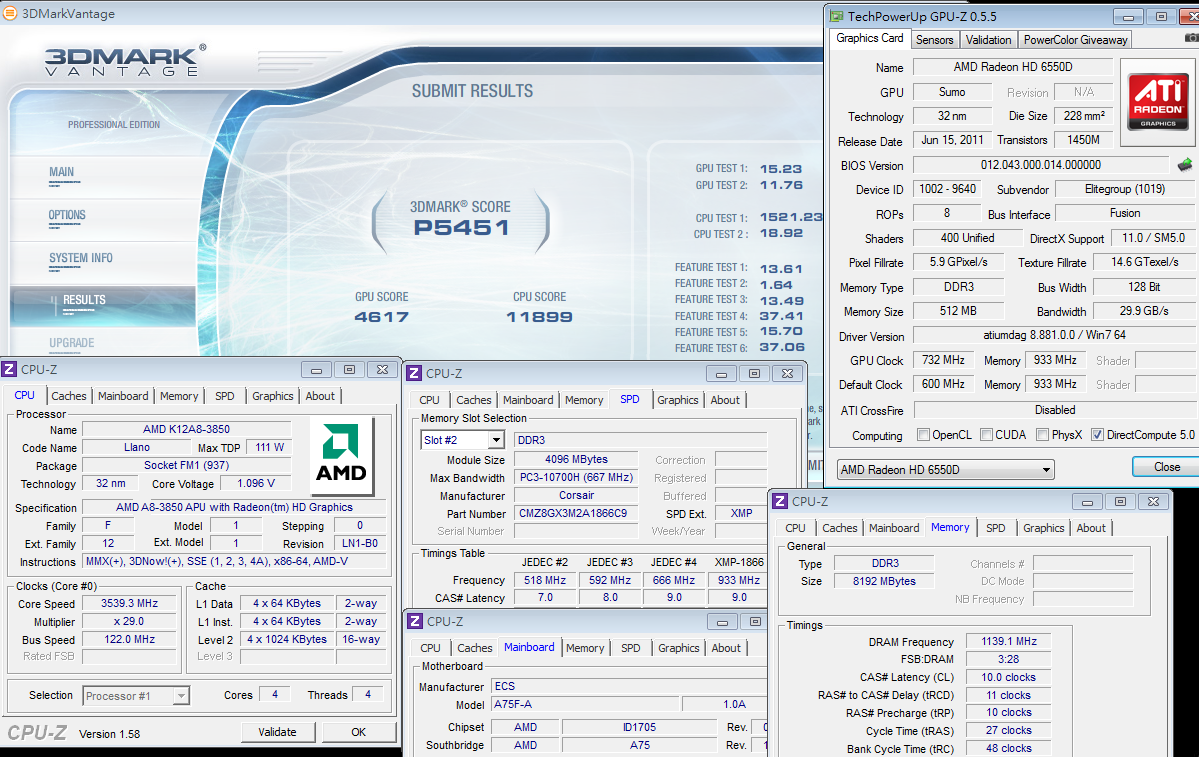Click the OK button in CPU-Z

pyautogui.click(x=359, y=732)
